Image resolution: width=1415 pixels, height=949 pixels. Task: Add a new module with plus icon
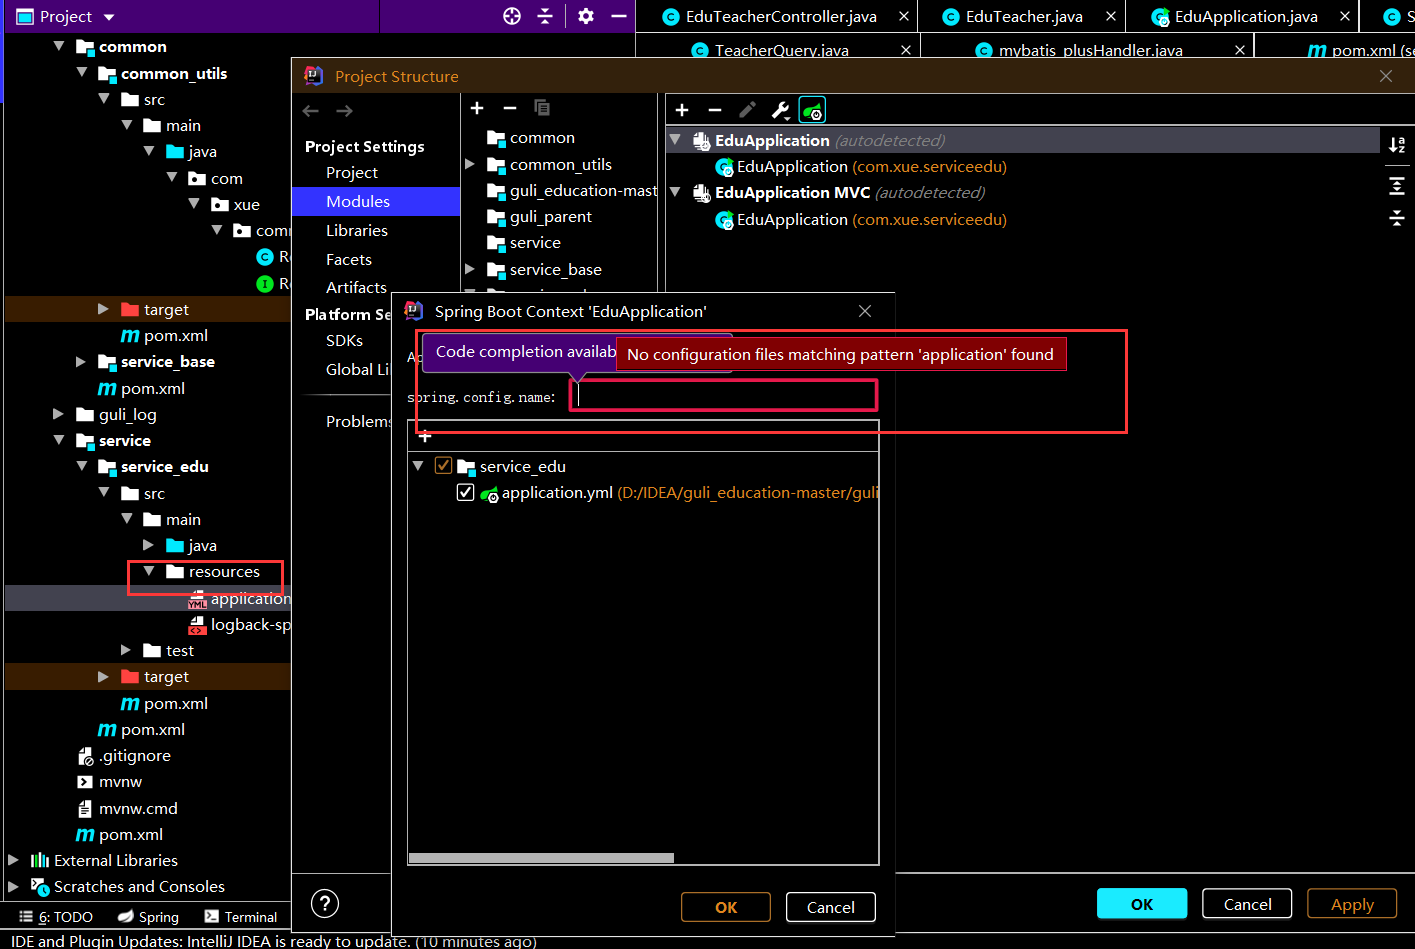tap(477, 108)
